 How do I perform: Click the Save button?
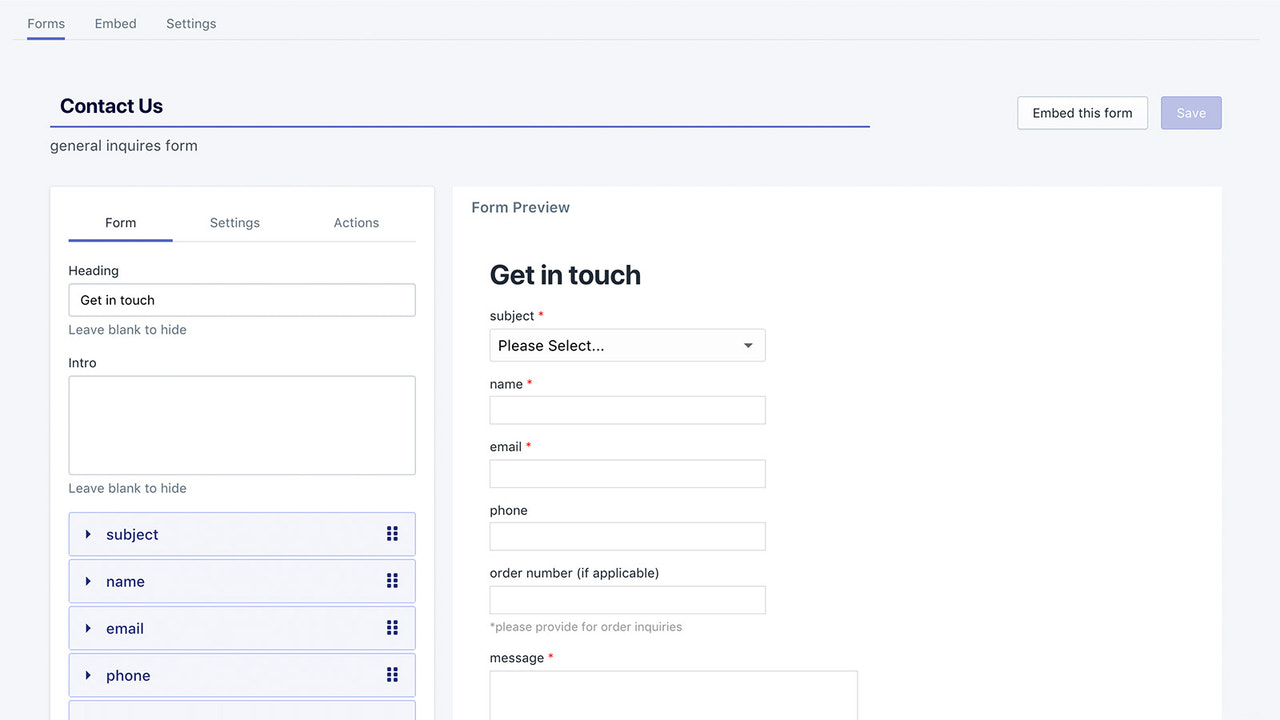(1191, 113)
